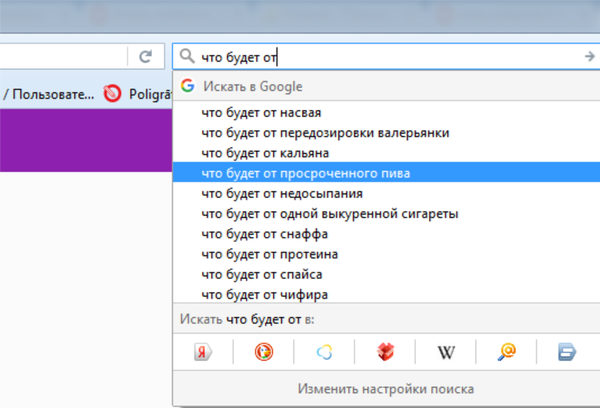Open the Poligraf bookmark
Screen dimensions: 600x408
(x=130, y=94)
